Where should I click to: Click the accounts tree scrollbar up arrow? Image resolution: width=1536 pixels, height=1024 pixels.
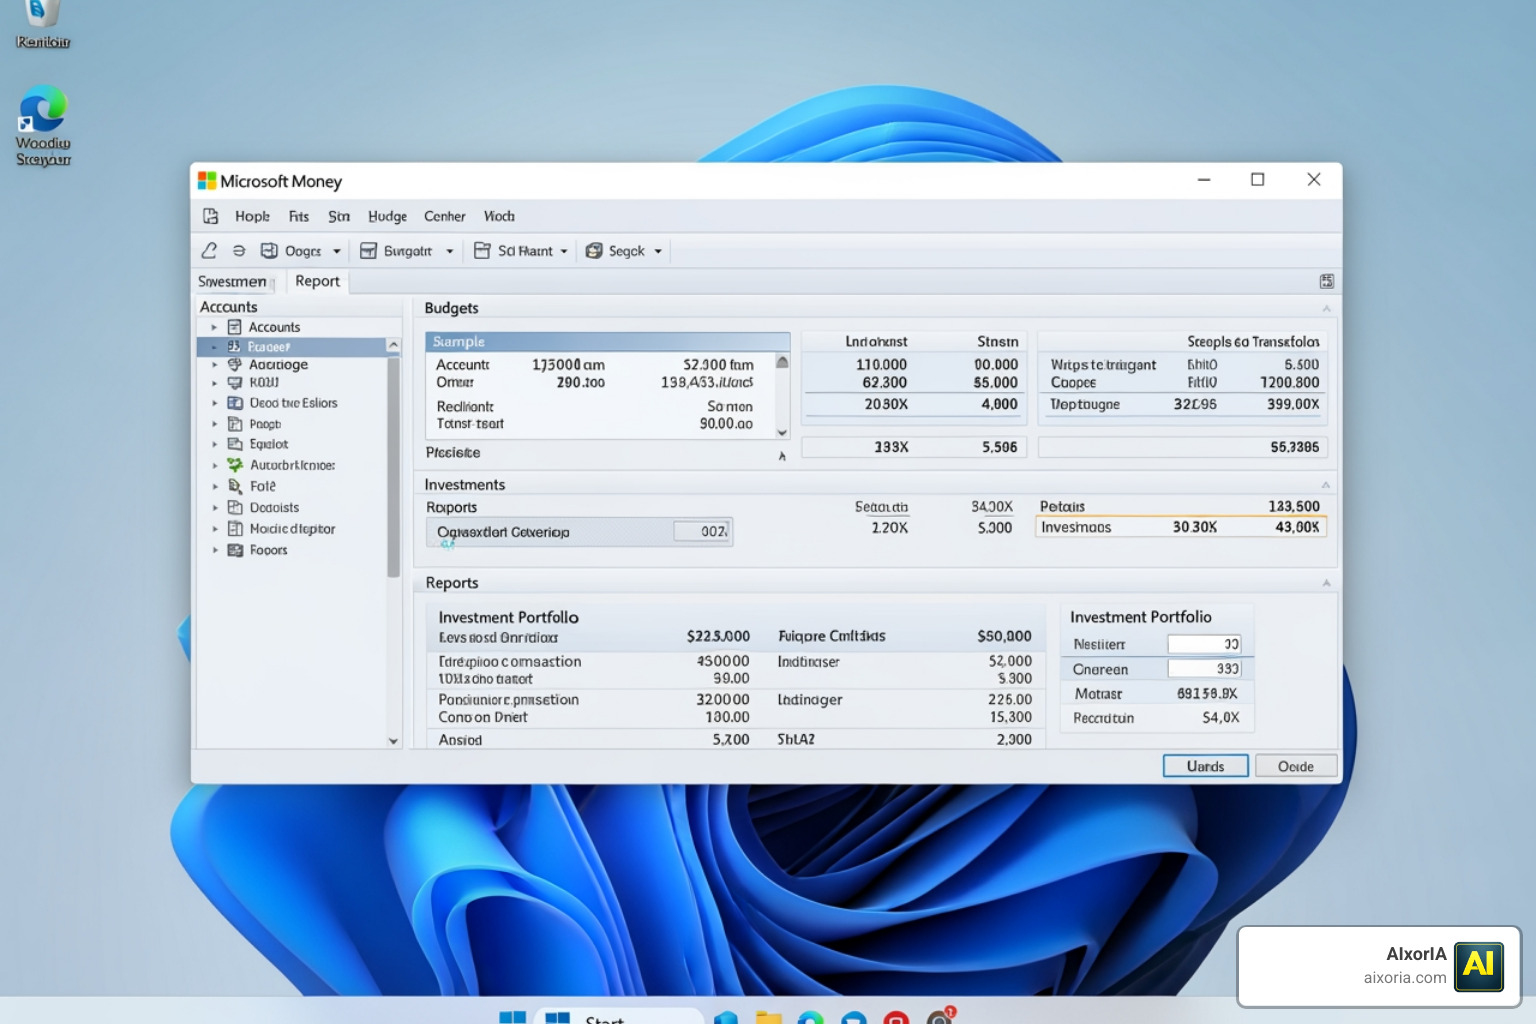pyautogui.click(x=393, y=345)
